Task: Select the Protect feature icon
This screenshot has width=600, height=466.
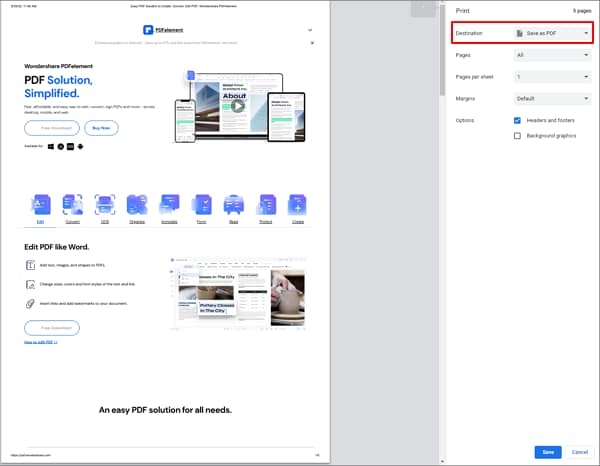Action: (x=266, y=205)
